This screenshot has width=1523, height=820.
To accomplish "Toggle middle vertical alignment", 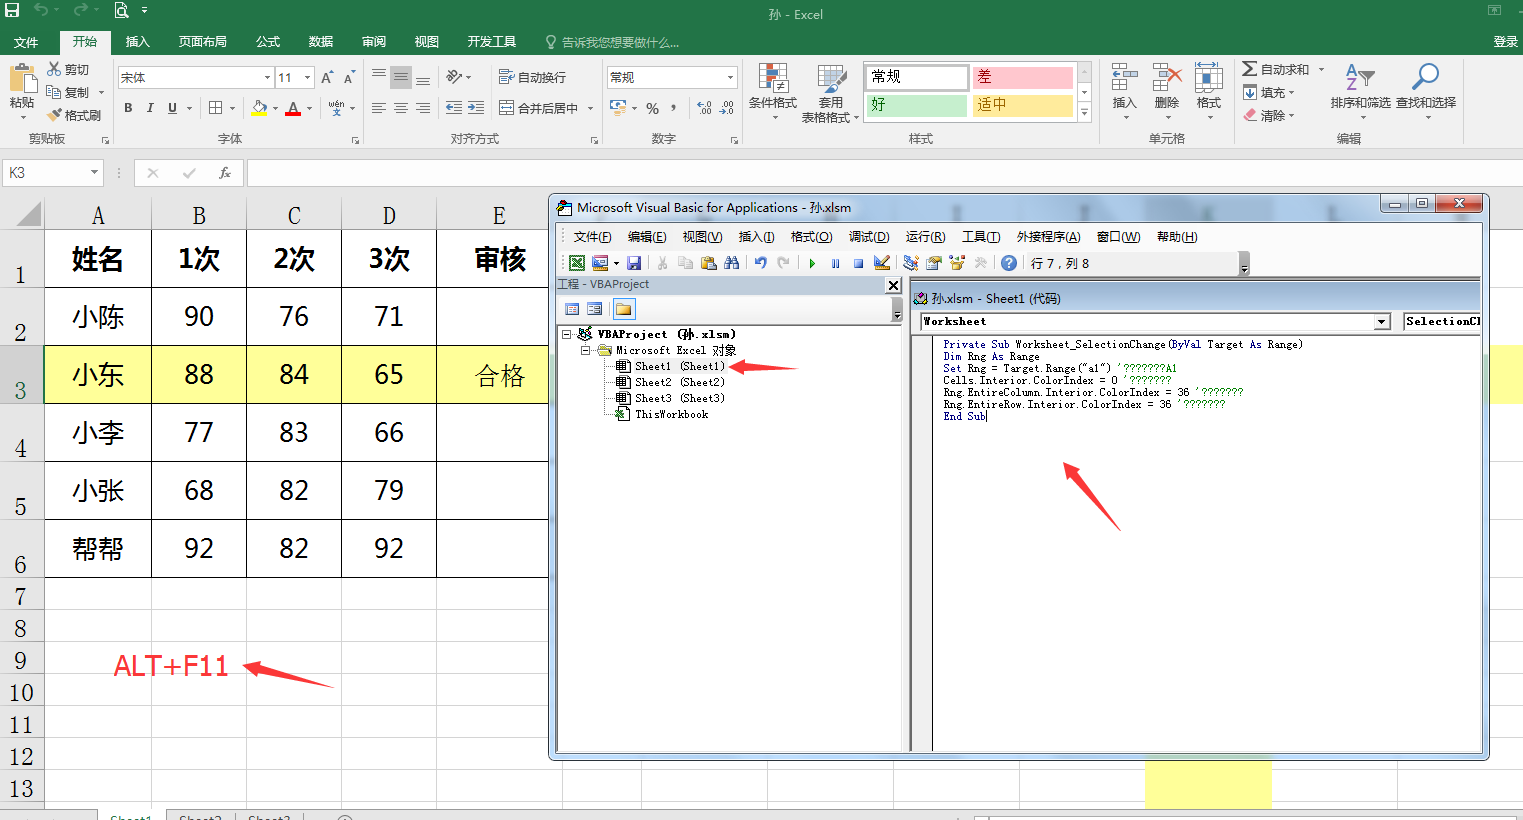I will pos(401,77).
